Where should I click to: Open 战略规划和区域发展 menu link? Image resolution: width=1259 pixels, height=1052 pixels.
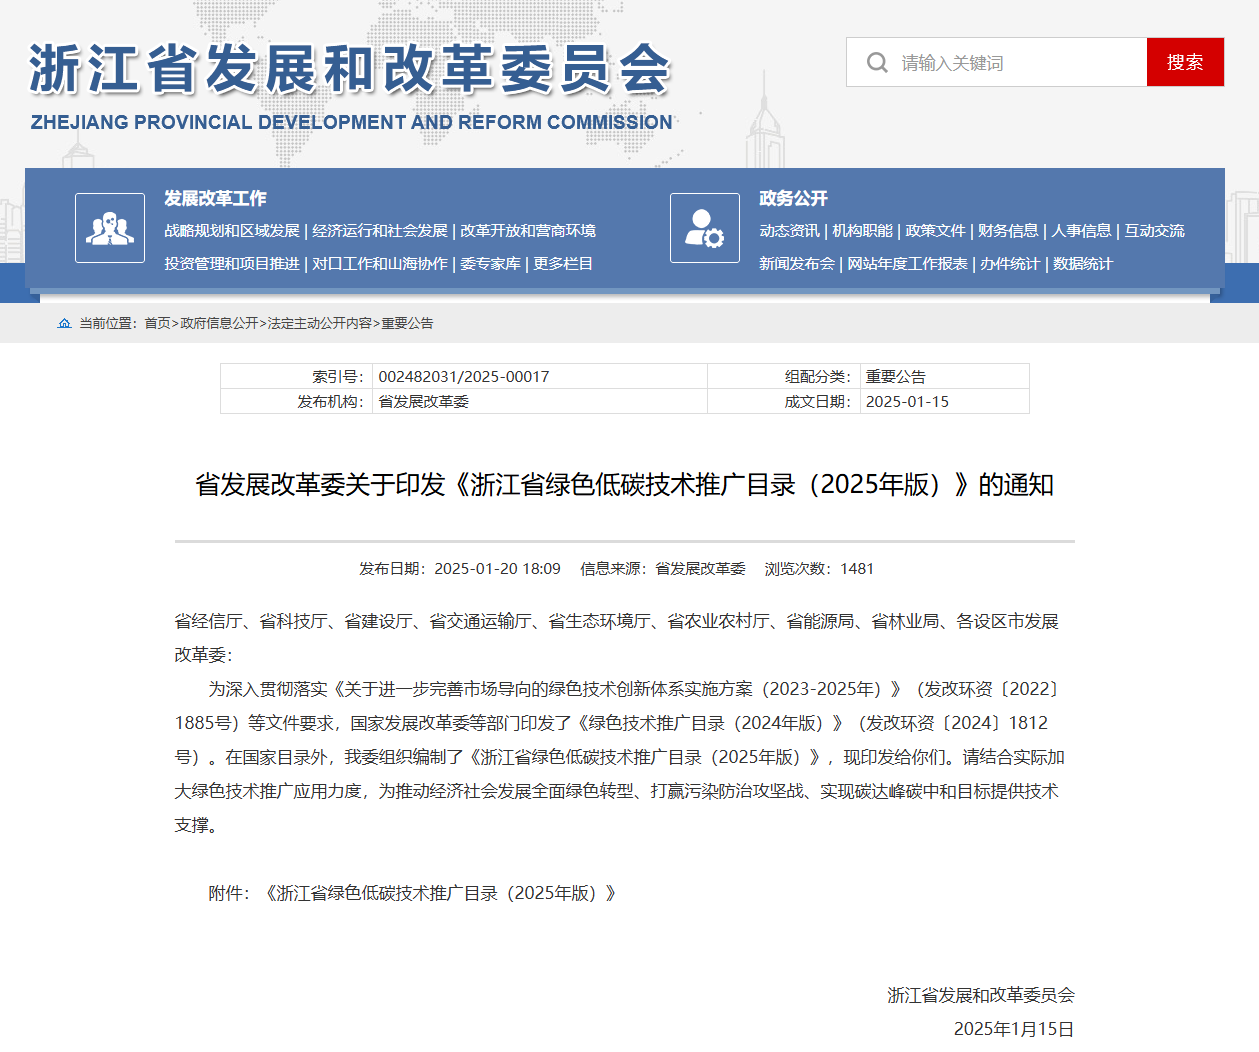[232, 231]
